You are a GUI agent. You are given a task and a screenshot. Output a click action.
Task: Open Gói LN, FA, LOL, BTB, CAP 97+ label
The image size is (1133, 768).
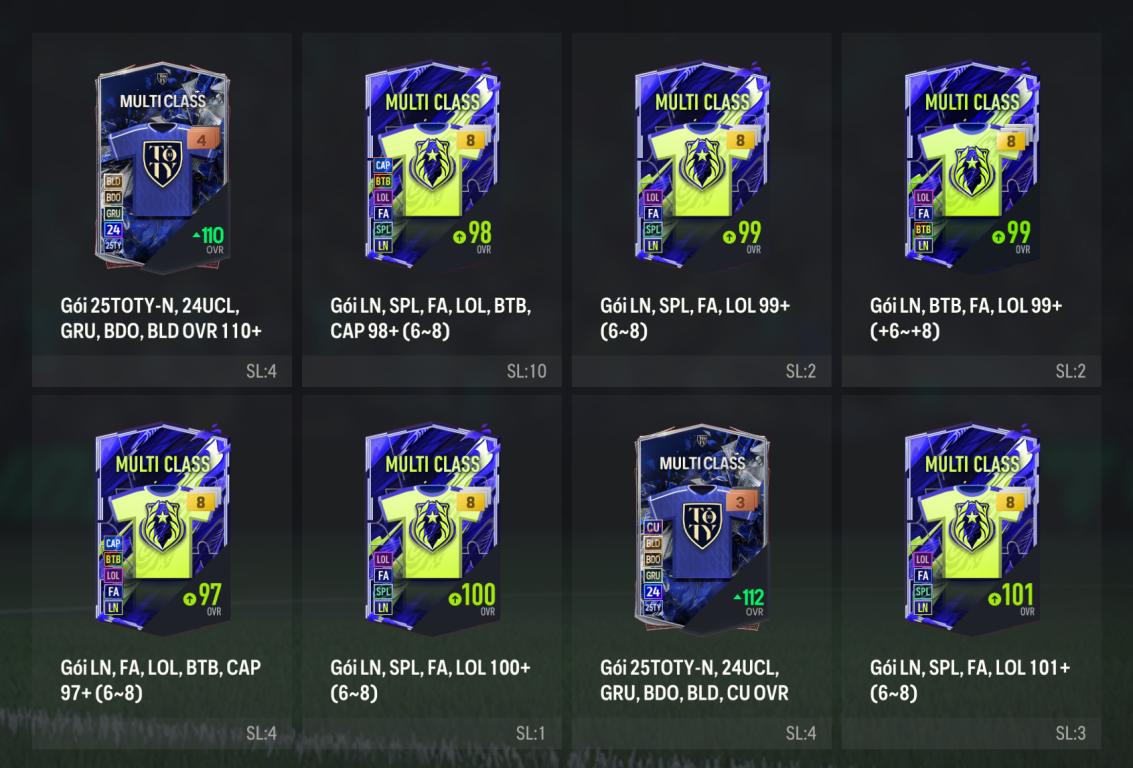coord(160,680)
